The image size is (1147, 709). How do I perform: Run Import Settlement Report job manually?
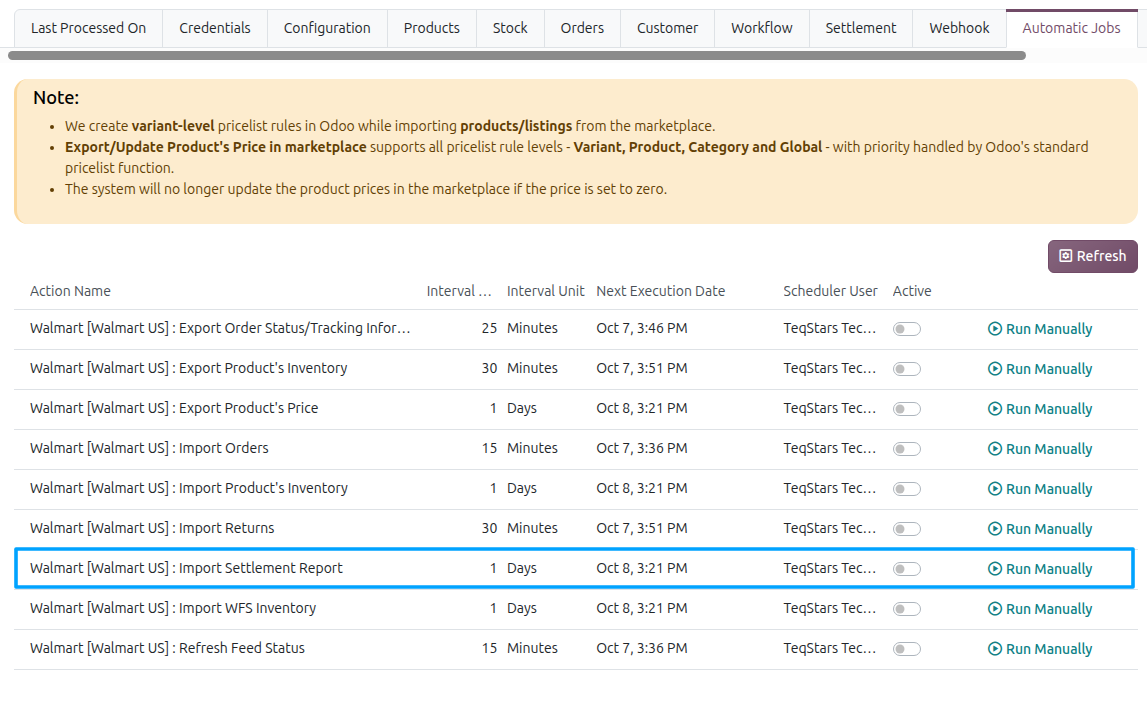[x=1039, y=569]
